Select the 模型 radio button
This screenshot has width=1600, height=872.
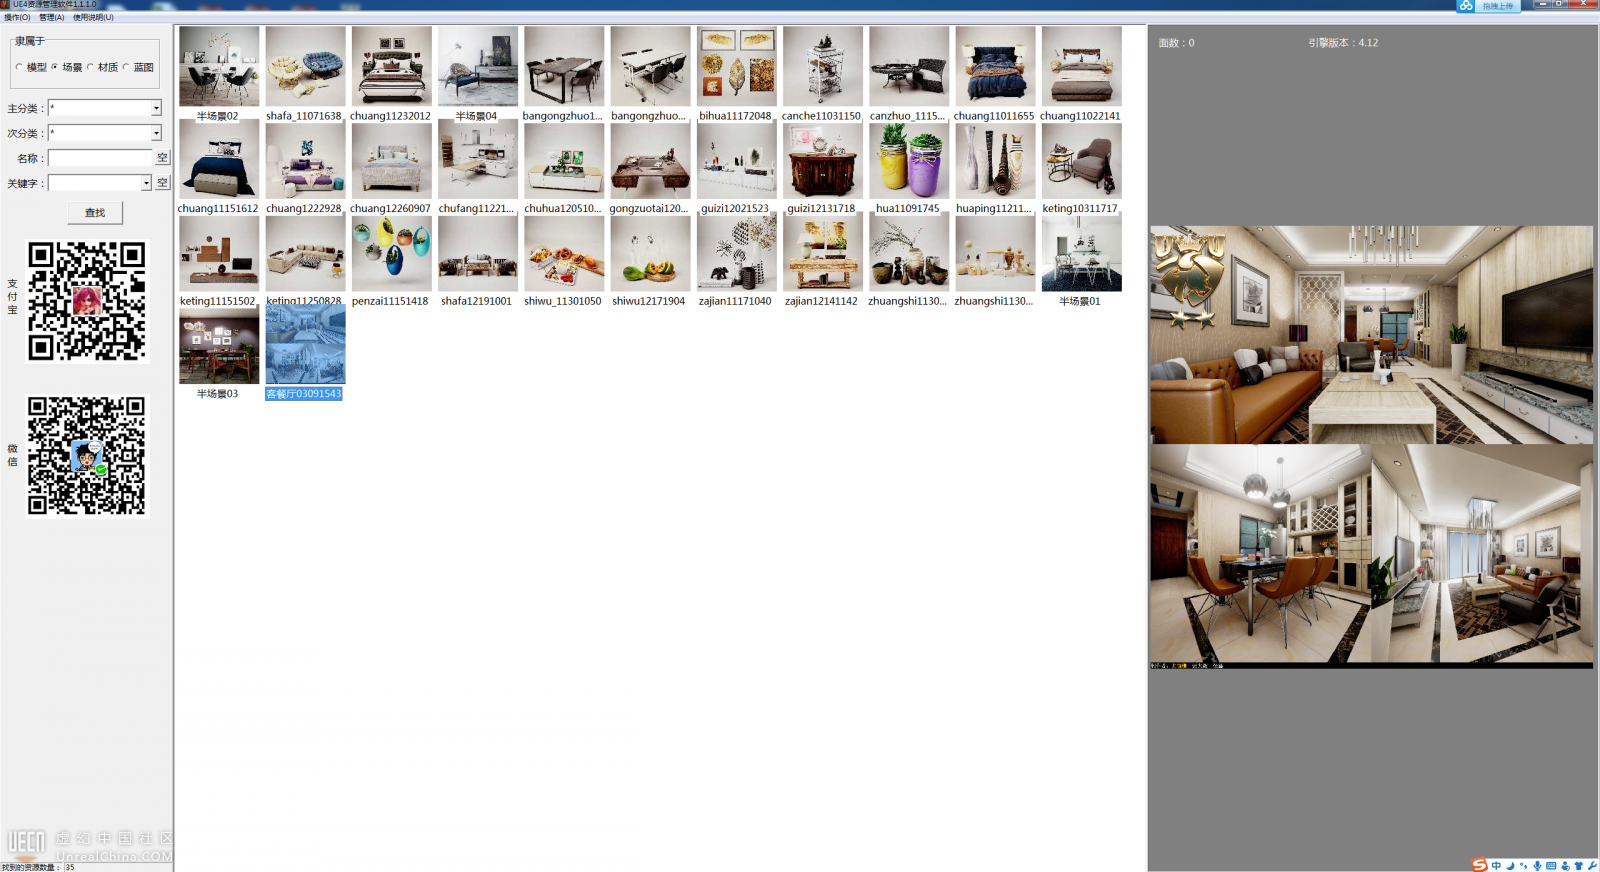point(19,67)
